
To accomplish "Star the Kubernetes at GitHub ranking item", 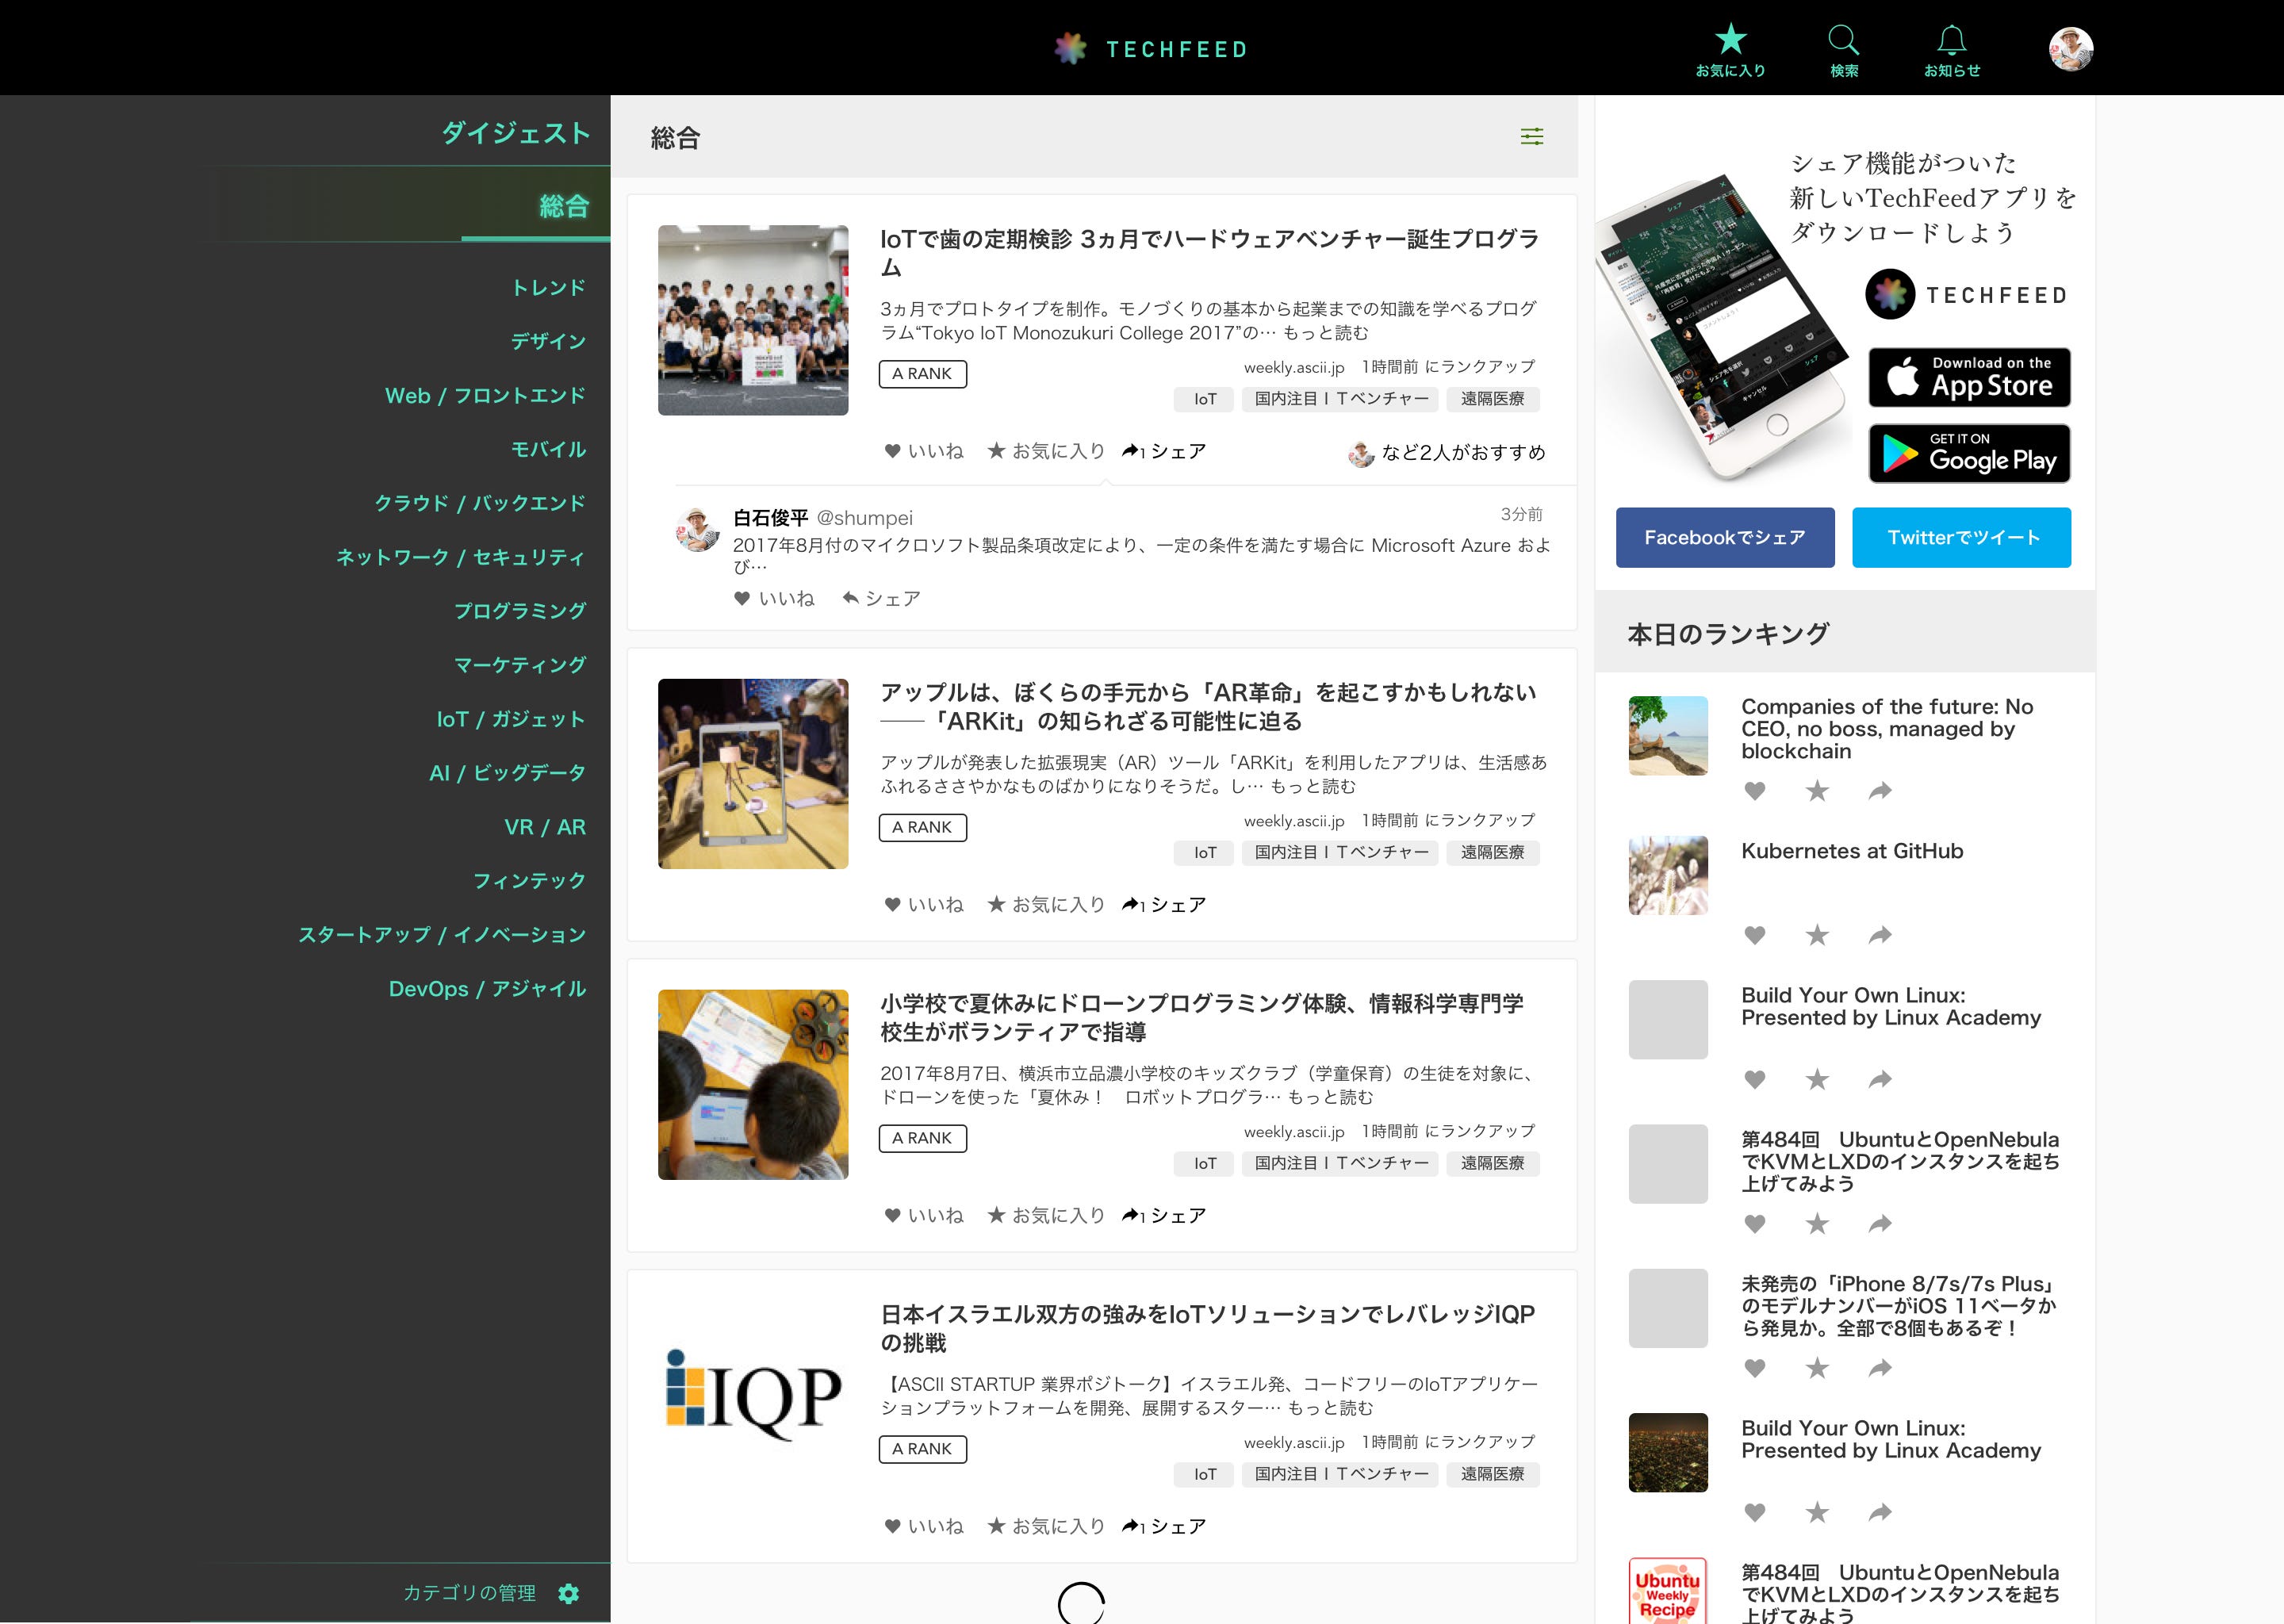I will pos(1817,935).
